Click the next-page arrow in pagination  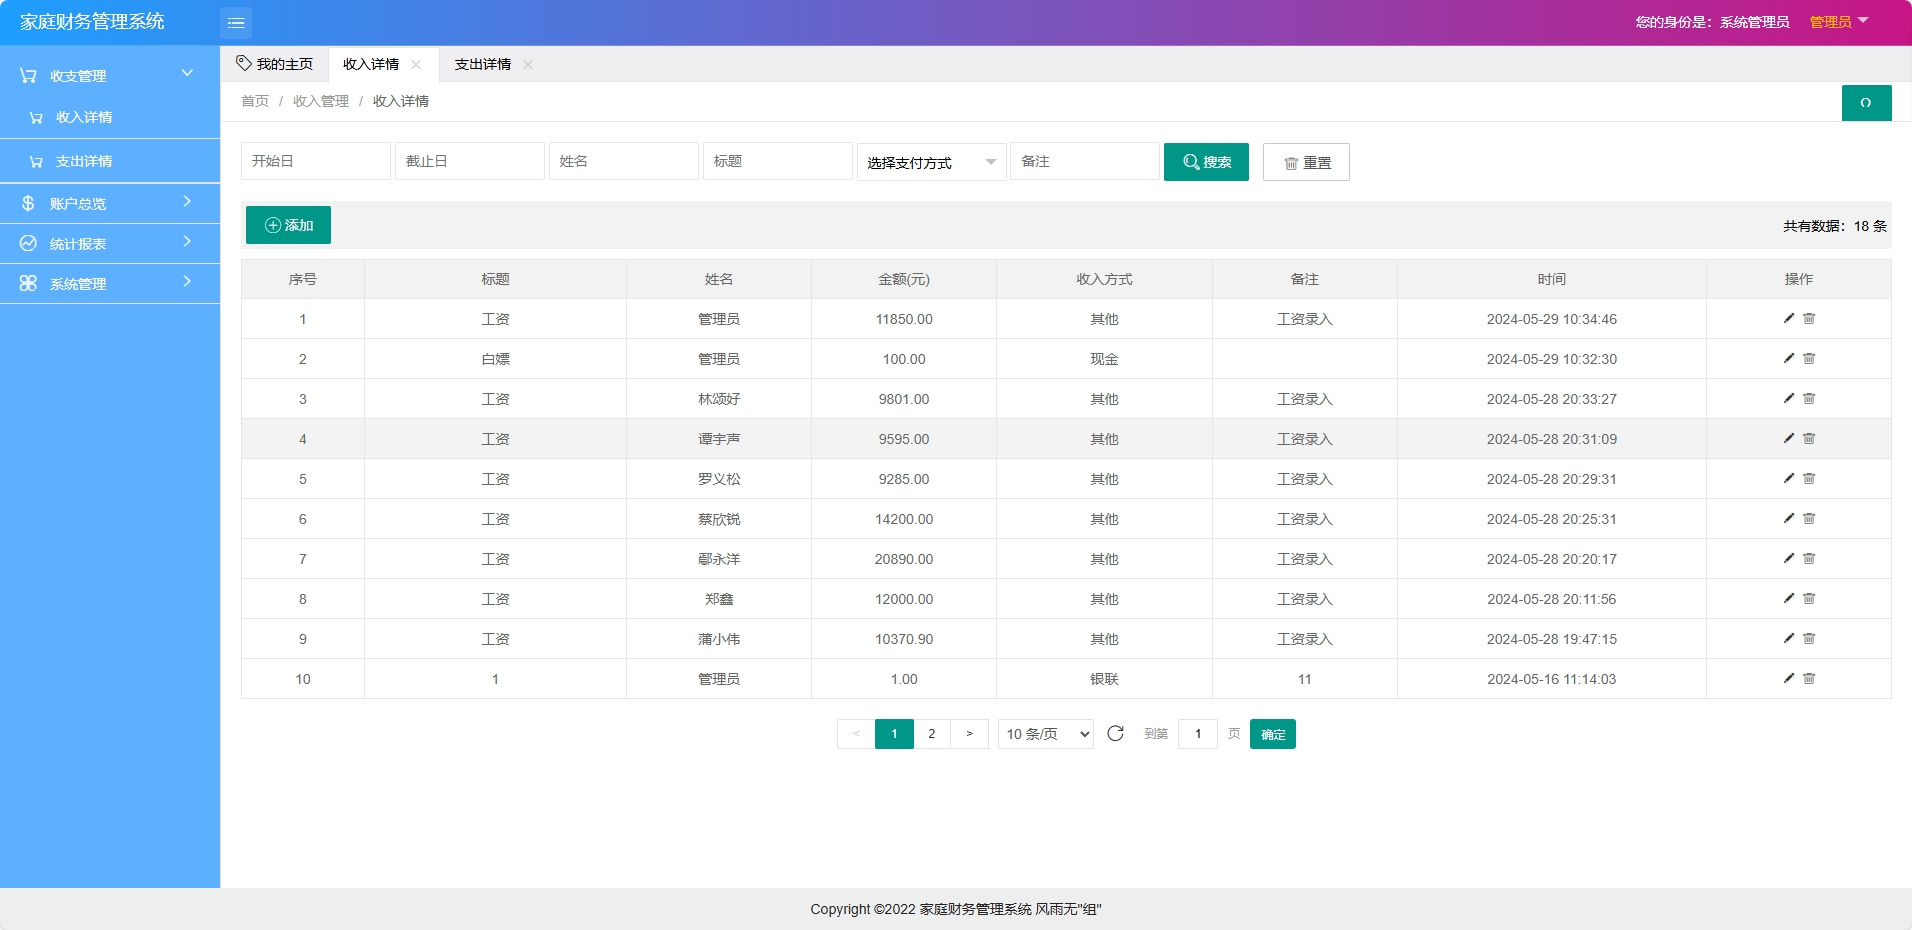click(x=969, y=733)
